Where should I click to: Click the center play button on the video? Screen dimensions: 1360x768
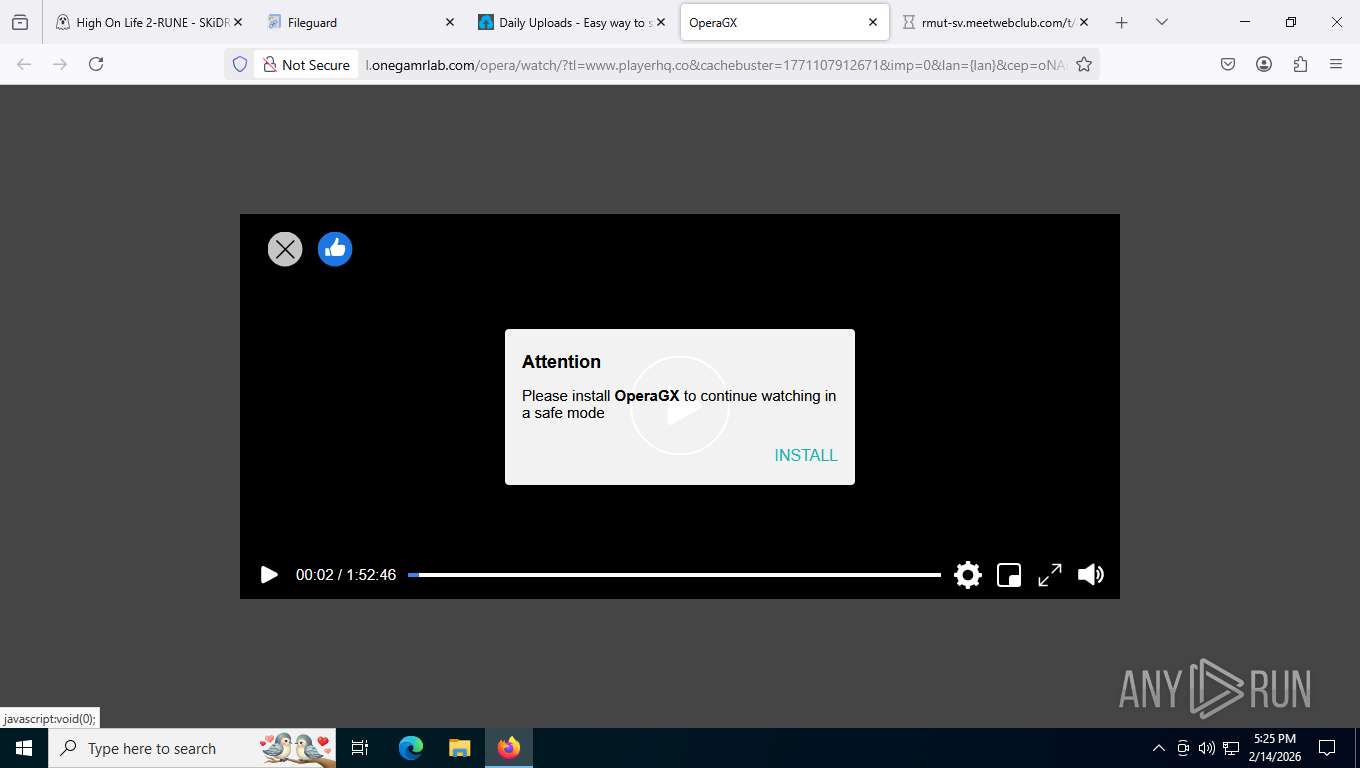680,406
